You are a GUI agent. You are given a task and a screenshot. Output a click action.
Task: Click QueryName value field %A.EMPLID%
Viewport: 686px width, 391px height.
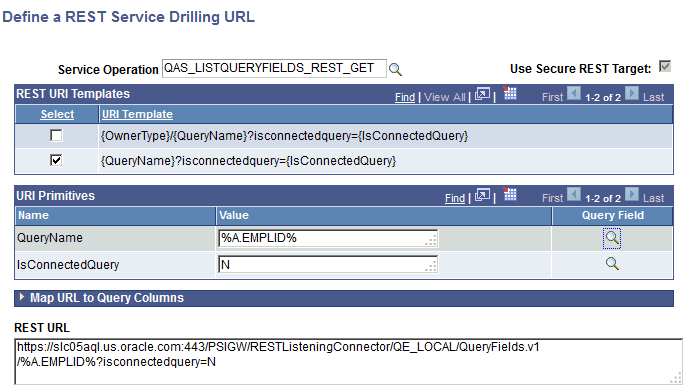click(328, 238)
